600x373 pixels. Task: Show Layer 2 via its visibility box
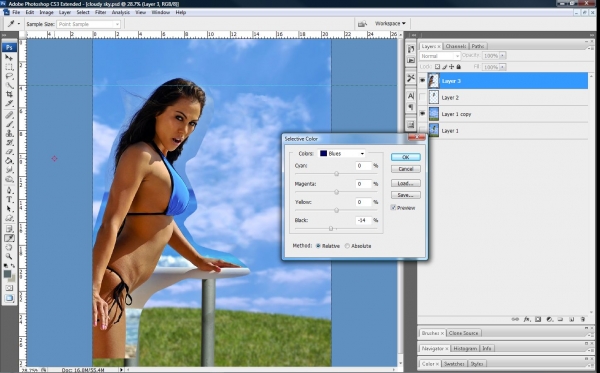[x=422, y=98]
